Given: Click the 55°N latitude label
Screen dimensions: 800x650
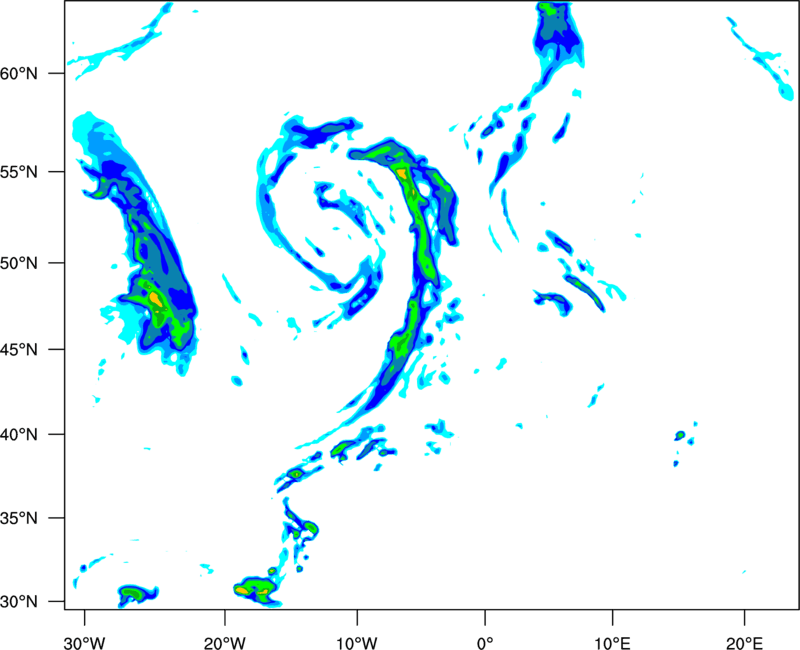Looking at the screenshot, I should [19, 172].
